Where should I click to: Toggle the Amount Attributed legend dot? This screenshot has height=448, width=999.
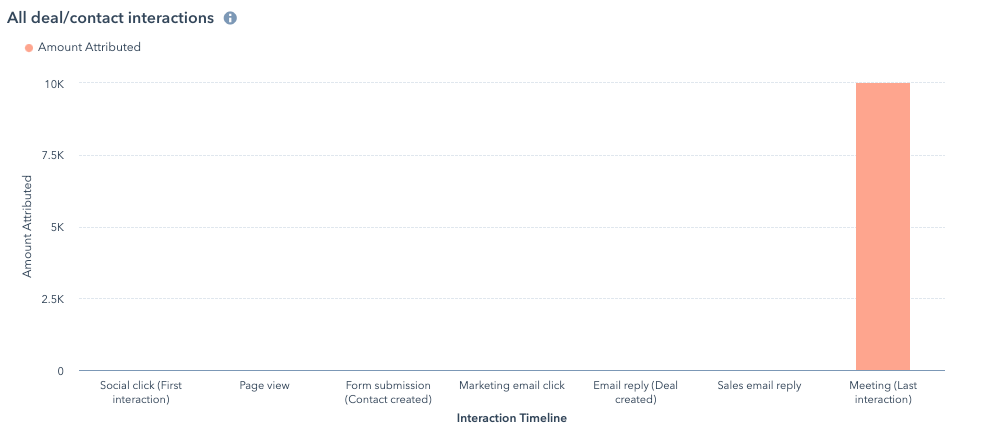click(29, 48)
